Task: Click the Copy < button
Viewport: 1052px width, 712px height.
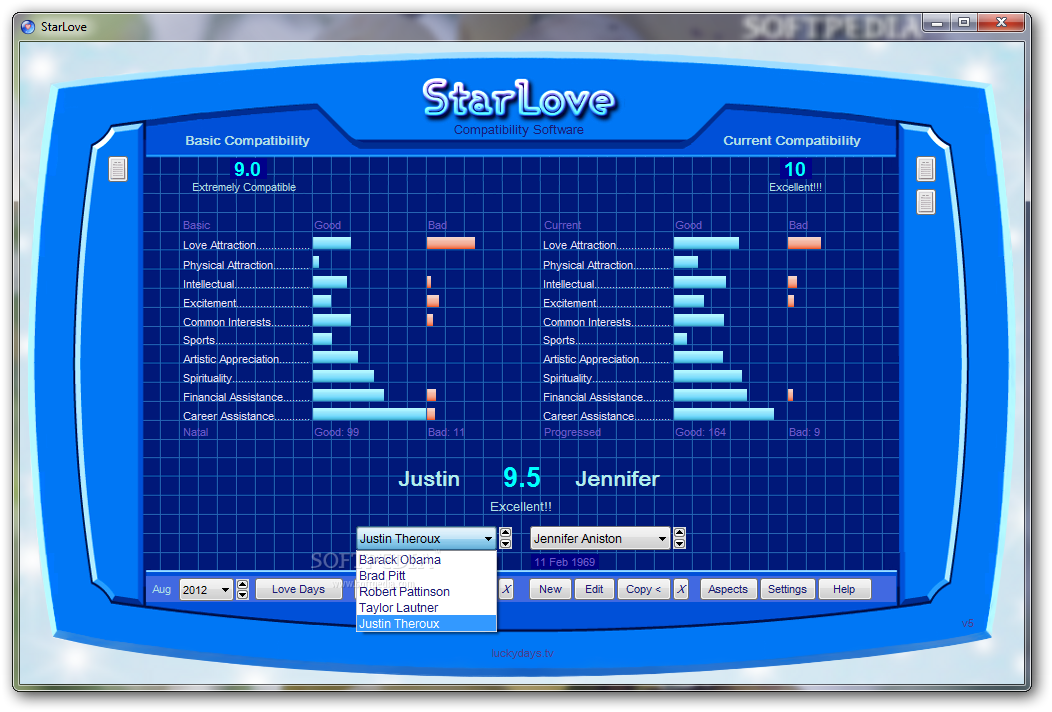Action: point(643,589)
